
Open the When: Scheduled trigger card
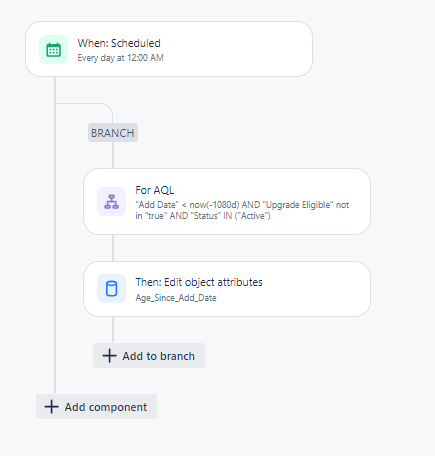[169, 49]
